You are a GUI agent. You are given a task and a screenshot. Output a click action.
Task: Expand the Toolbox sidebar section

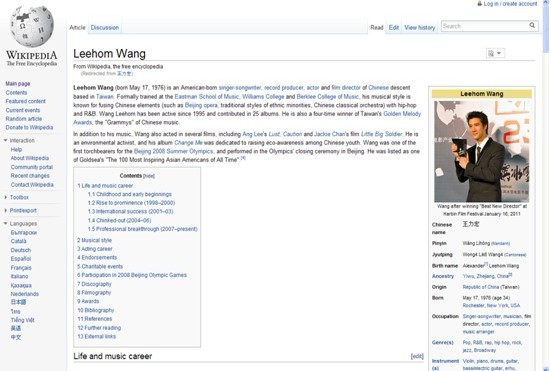pyautogui.click(x=6, y=197)
